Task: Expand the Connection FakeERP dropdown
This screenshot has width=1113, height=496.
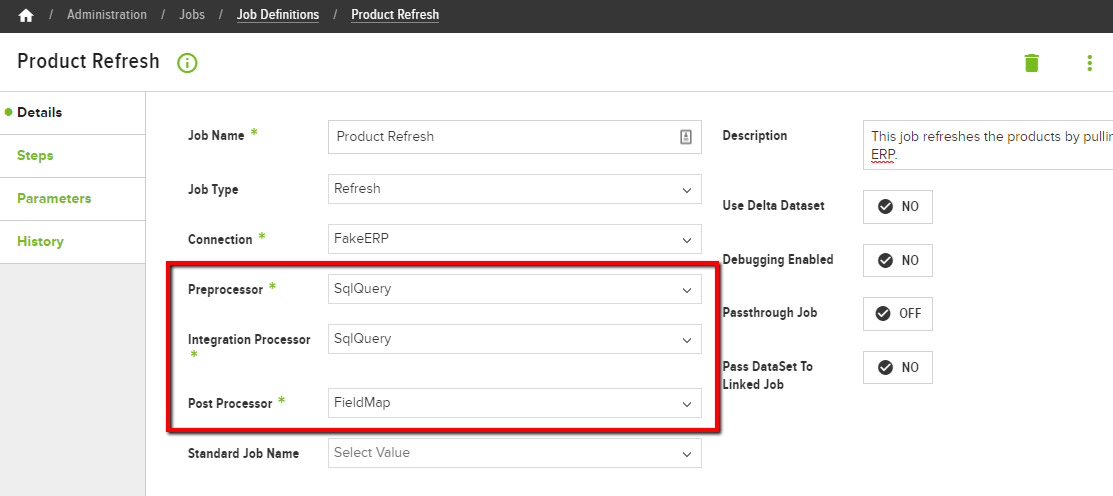Action: click(x=515, y=239)
